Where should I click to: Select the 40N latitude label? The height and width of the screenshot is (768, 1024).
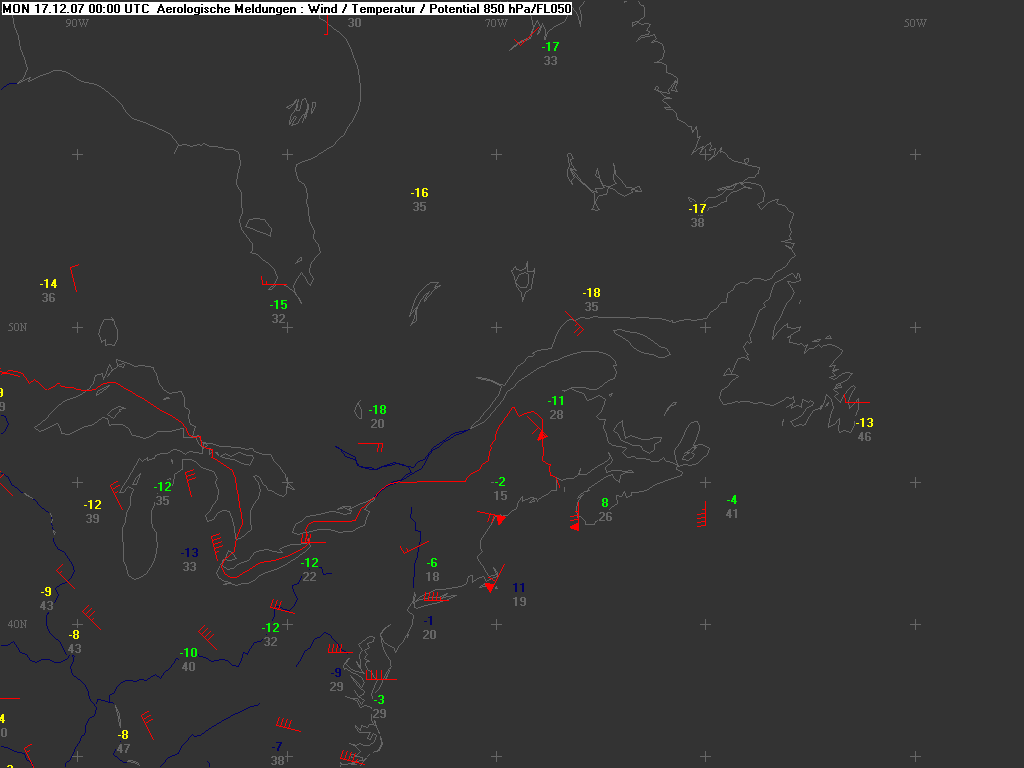[x=17, y=624]
